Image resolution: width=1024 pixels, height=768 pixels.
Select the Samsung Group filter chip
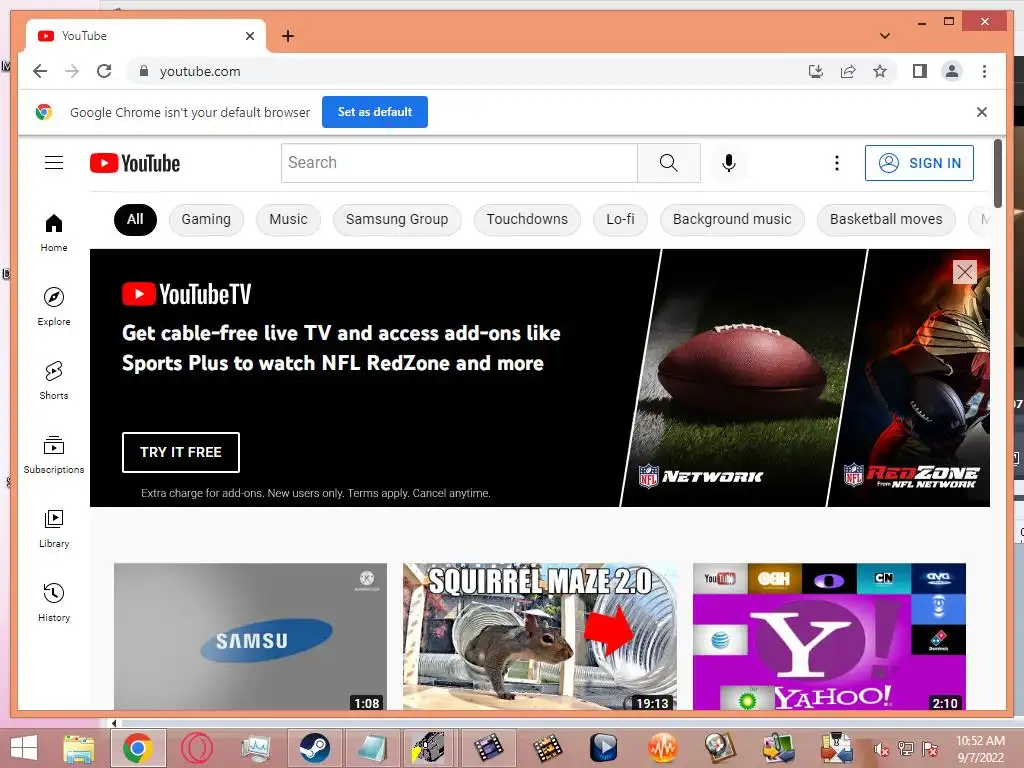(x=397, y=219)
